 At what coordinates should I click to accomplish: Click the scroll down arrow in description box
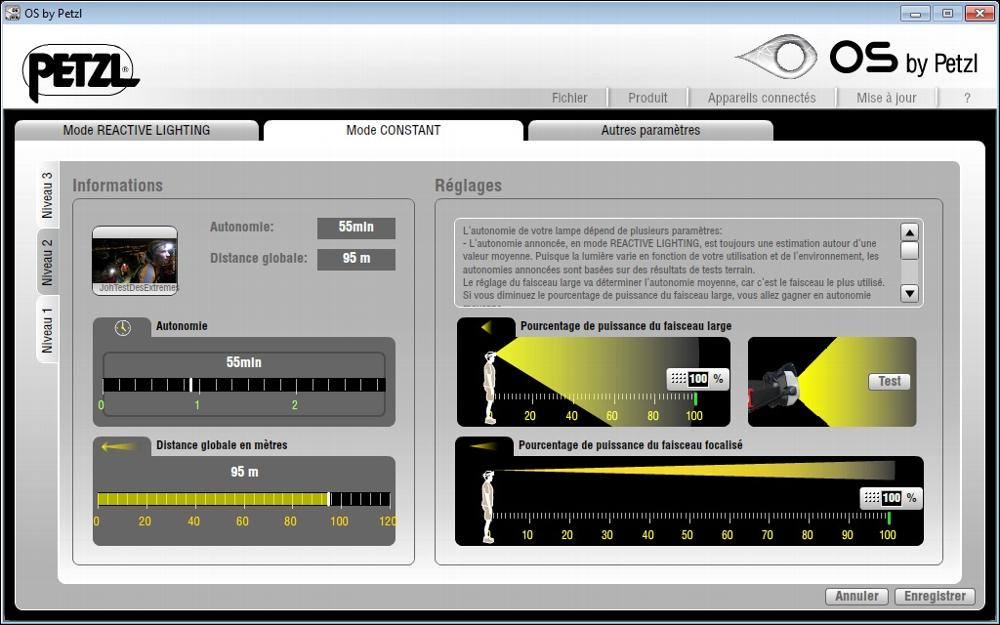tap(909, 293)
